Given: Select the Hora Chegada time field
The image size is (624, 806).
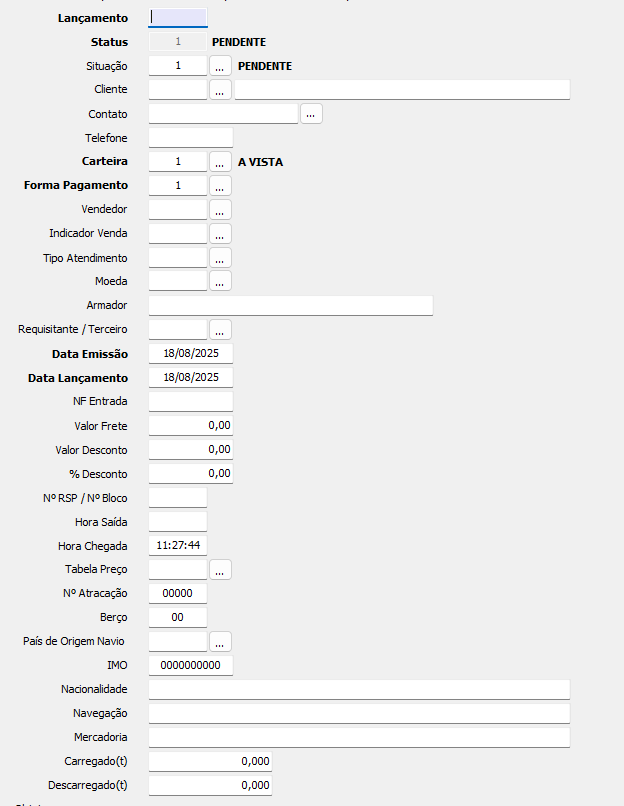Looking at the screenshot, I should (x=178, y=545).
